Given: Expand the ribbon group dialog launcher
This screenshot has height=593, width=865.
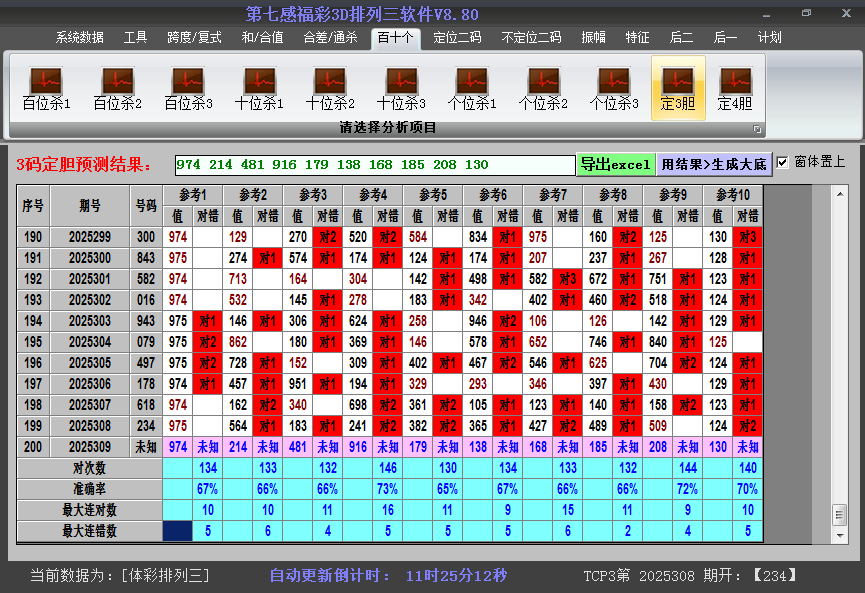Looking at the screenshot, I should (x=757, y=129).
